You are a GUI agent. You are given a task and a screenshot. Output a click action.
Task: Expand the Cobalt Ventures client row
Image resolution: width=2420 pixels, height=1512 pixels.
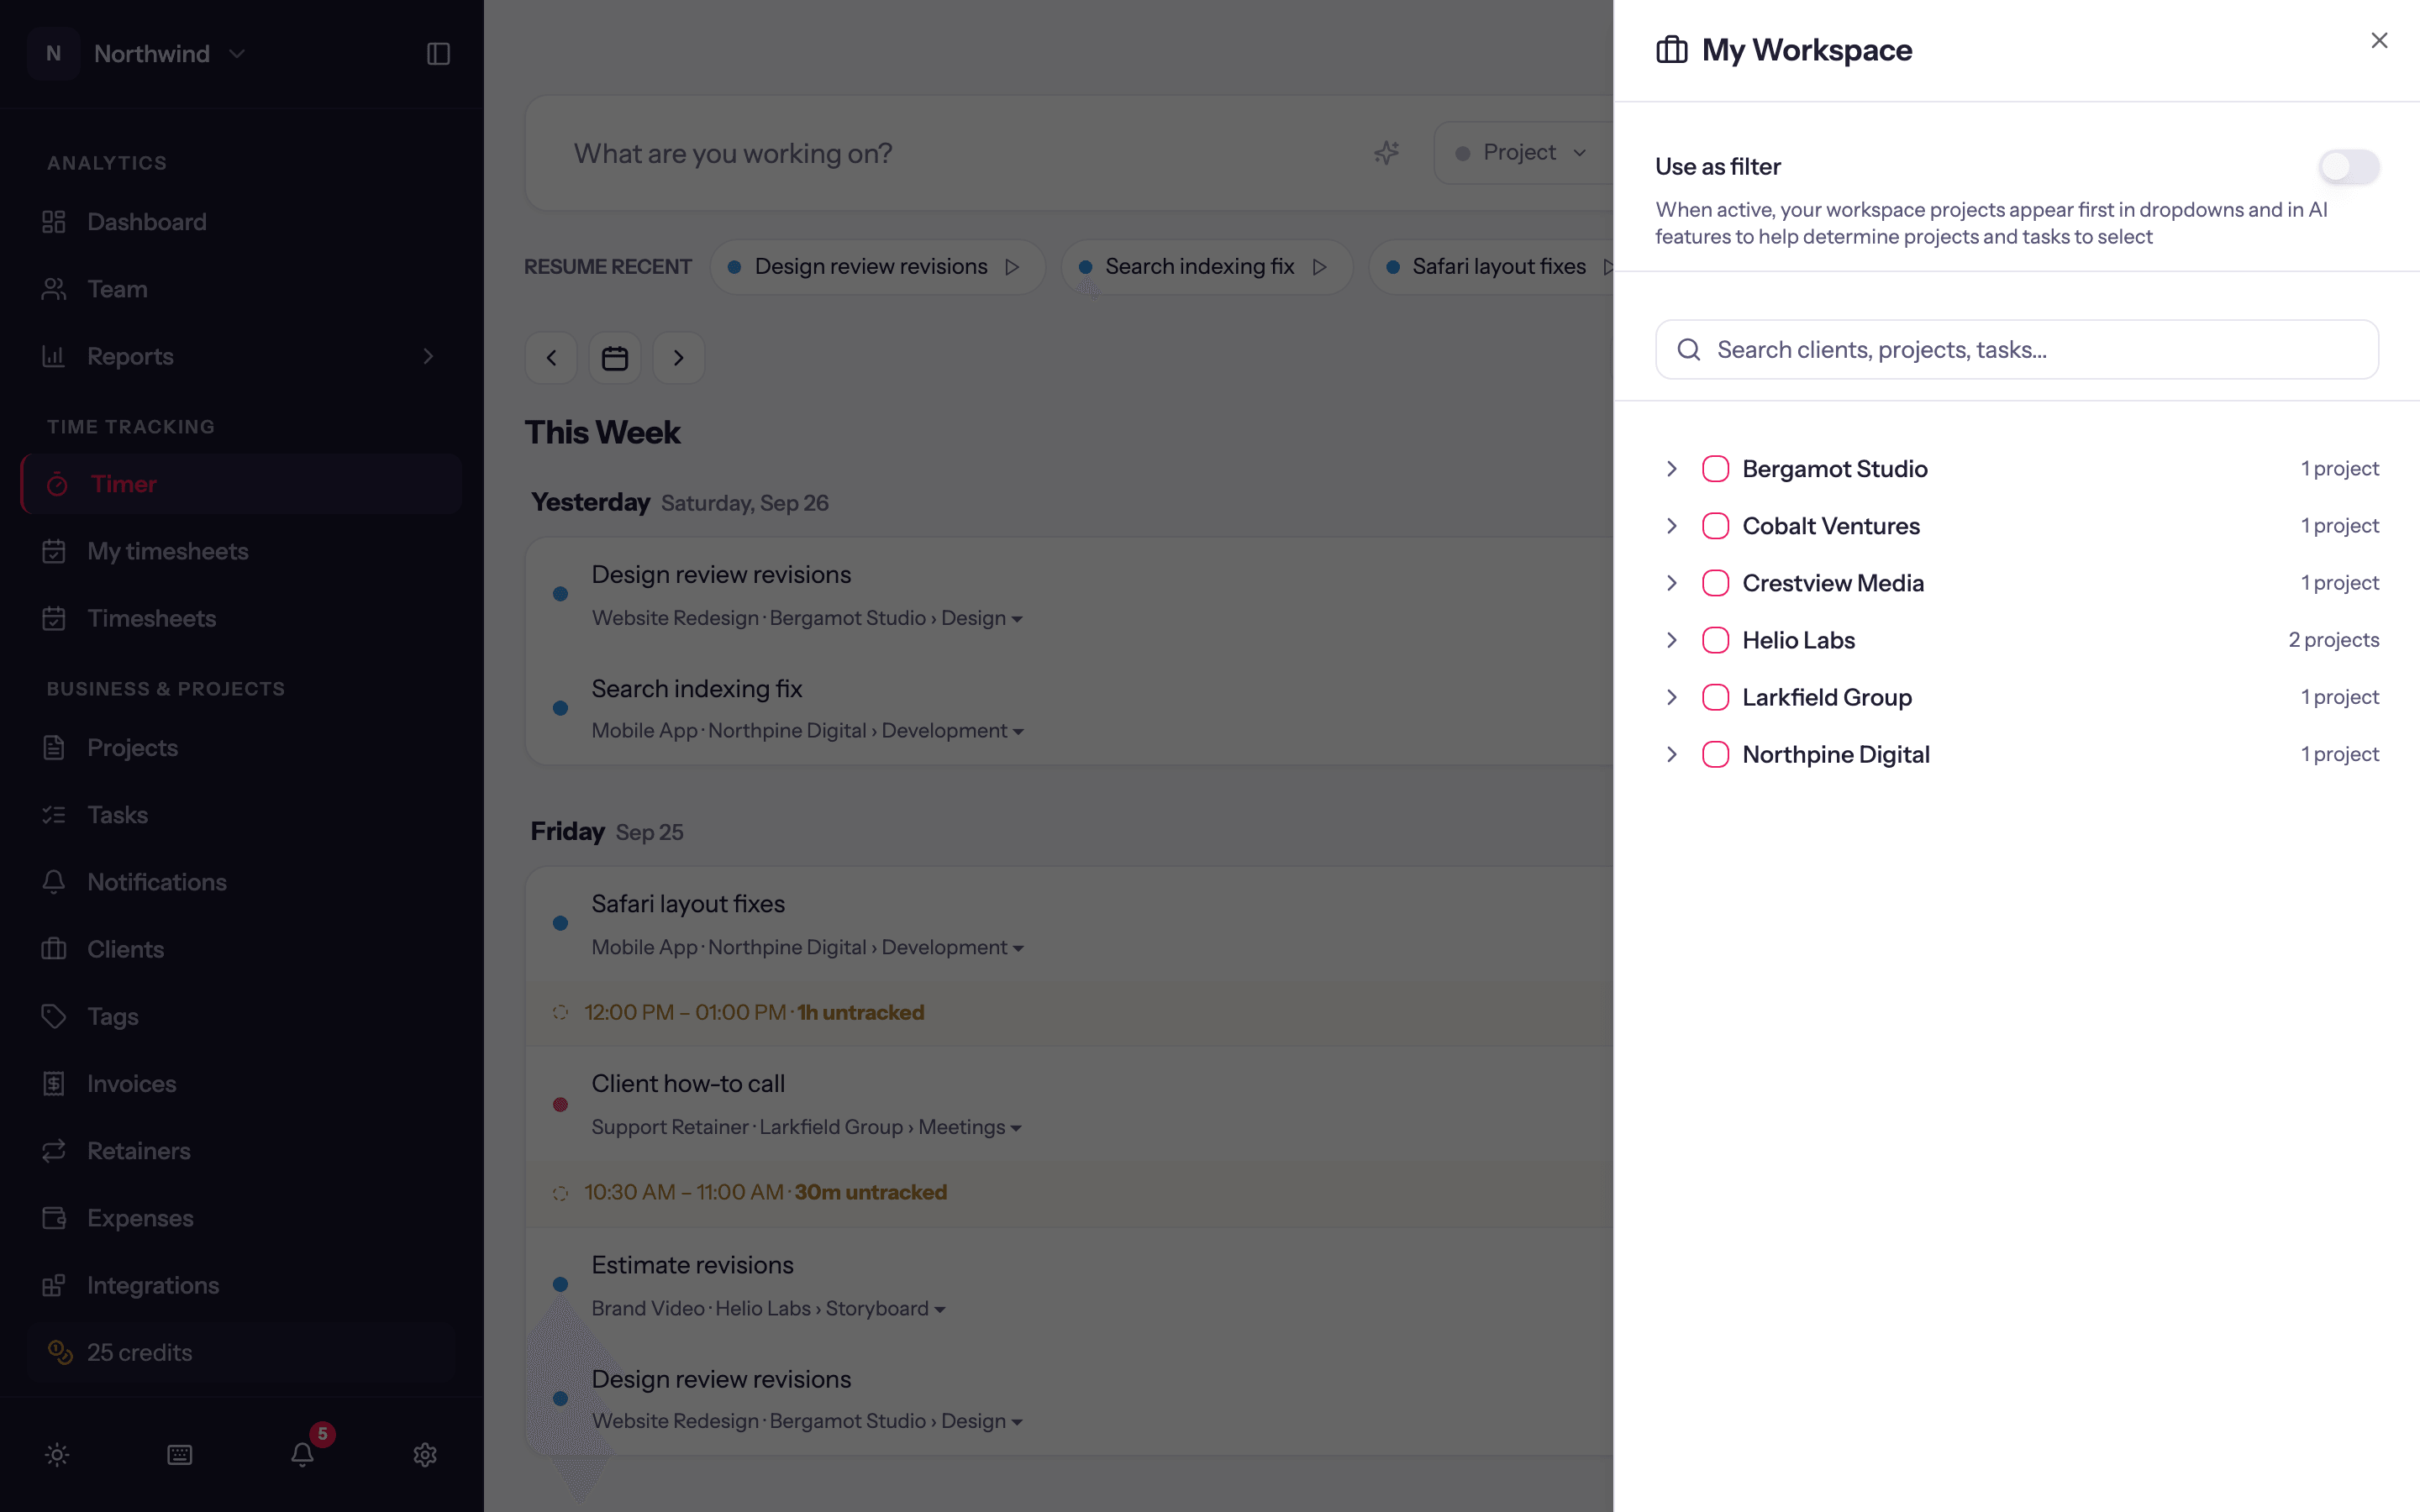(1672, 526)
